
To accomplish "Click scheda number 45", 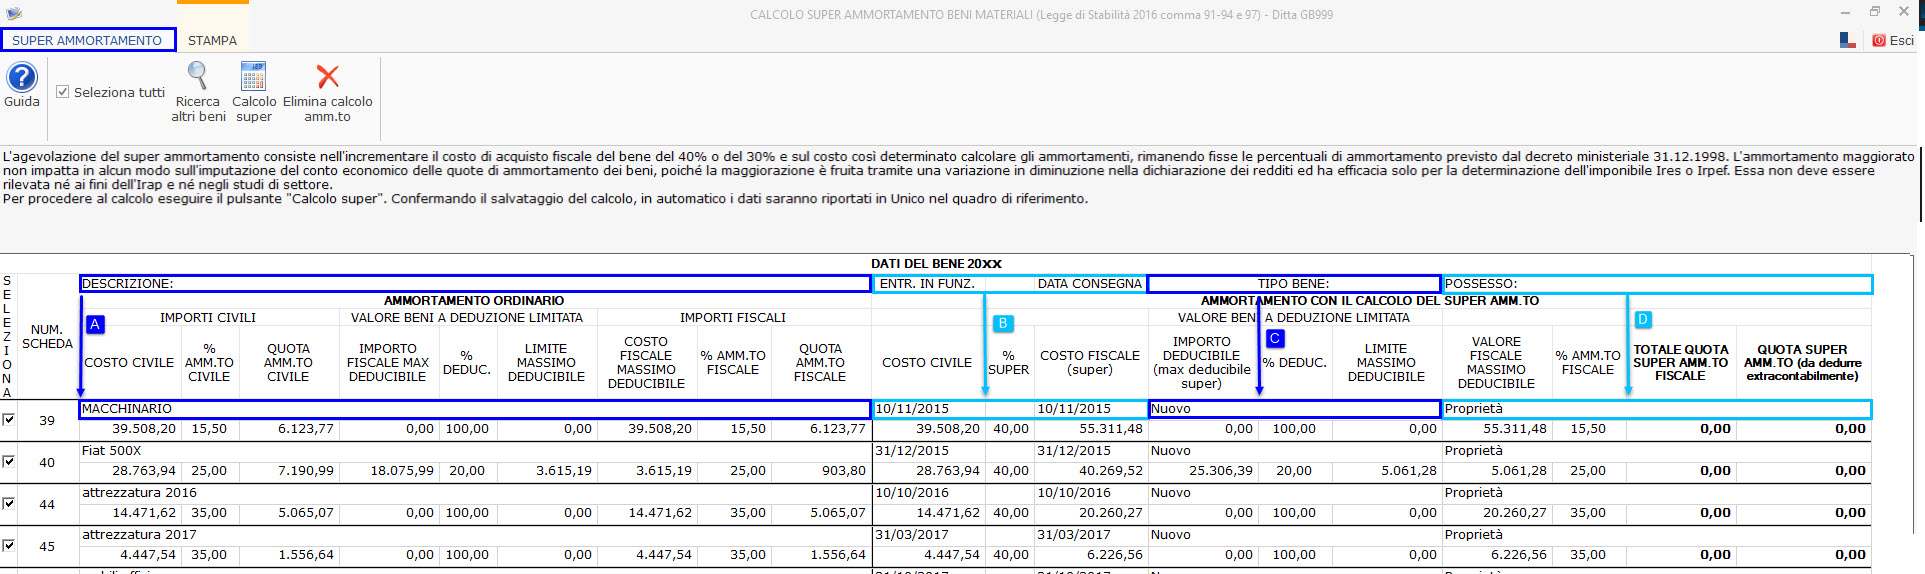I will 47,547.
